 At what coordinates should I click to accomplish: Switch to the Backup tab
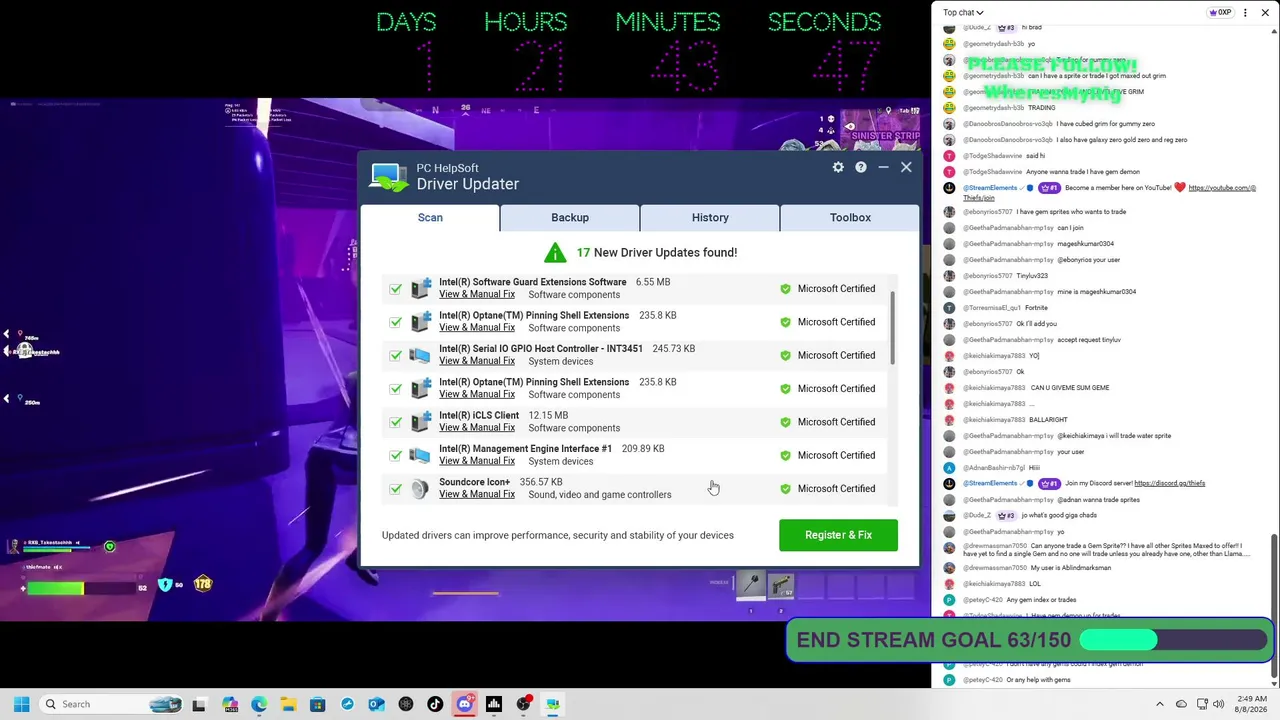570,217
